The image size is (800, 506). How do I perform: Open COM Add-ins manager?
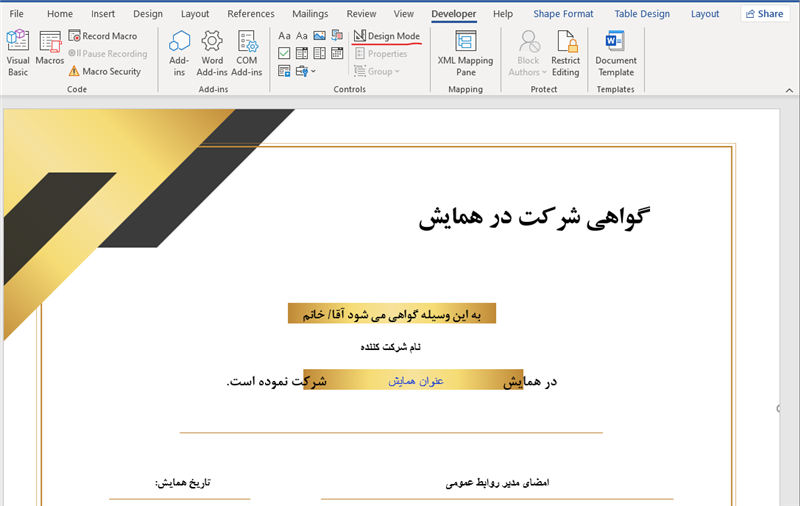tap(247, 52)
